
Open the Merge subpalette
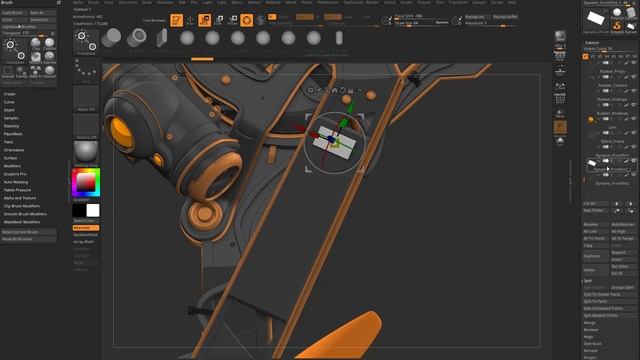click(x=589, y=323)
